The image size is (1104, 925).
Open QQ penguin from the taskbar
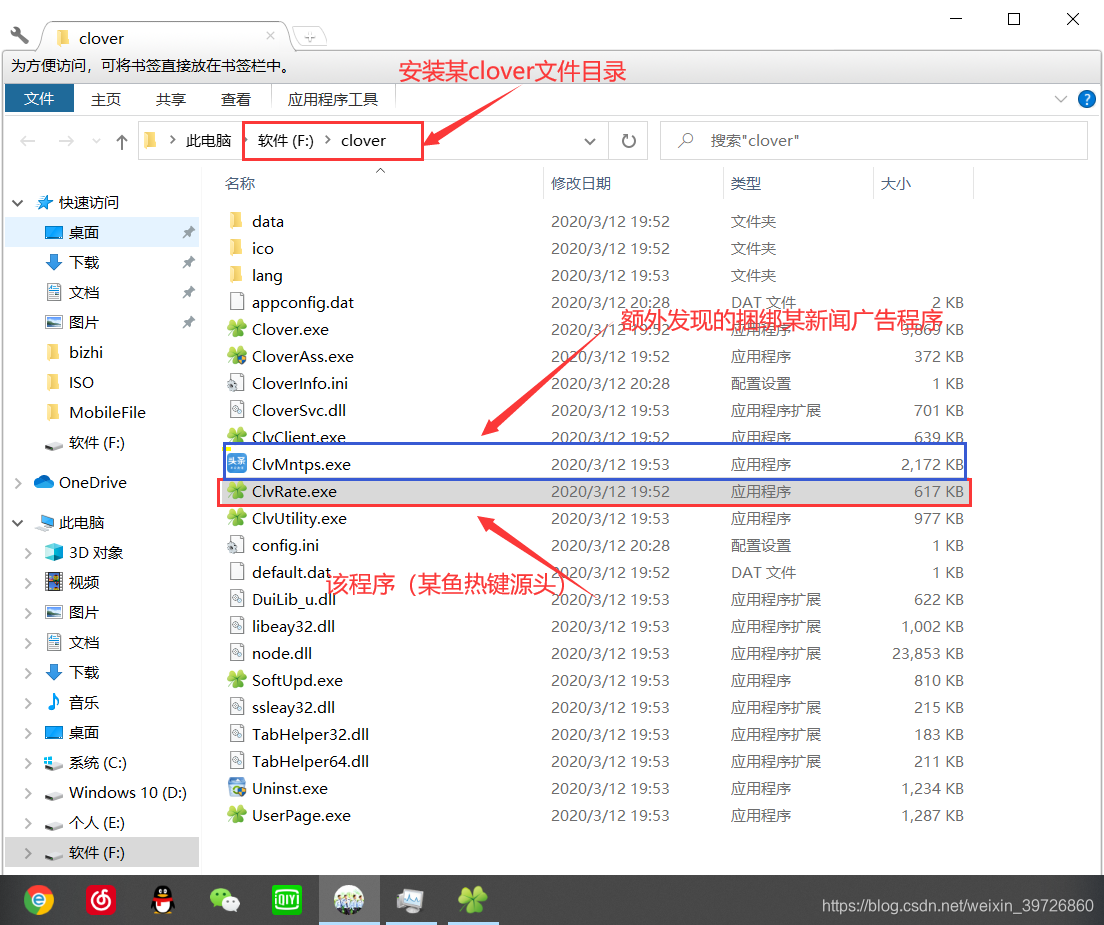[163, 900]
